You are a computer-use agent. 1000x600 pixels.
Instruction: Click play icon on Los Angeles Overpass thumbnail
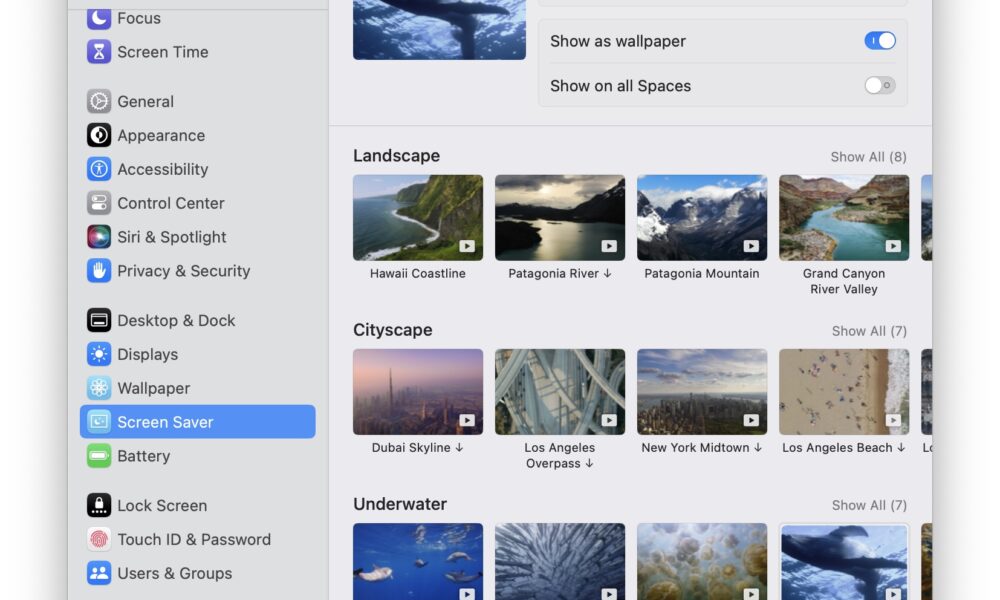[609, 420]
